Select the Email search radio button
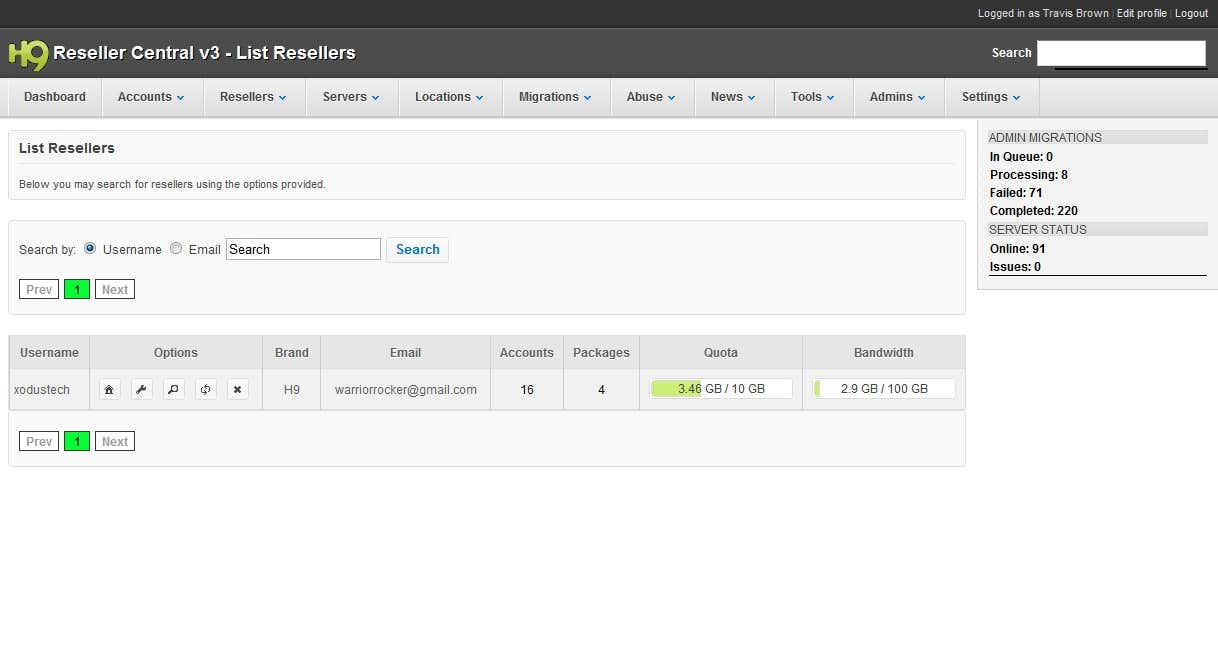The height and width of the screenshot is (655, 1218). pyautogui.click(x=176, y=249)
